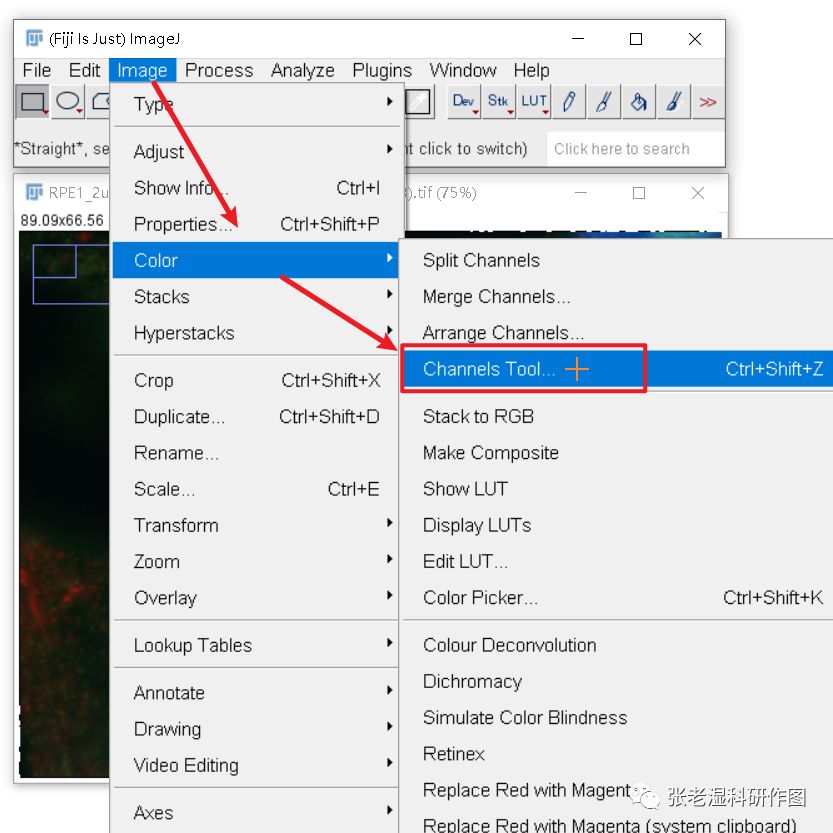The width and height of the screenshot is (833, 833).
Task: Open the Analyze menu
Action: point(303,70)
